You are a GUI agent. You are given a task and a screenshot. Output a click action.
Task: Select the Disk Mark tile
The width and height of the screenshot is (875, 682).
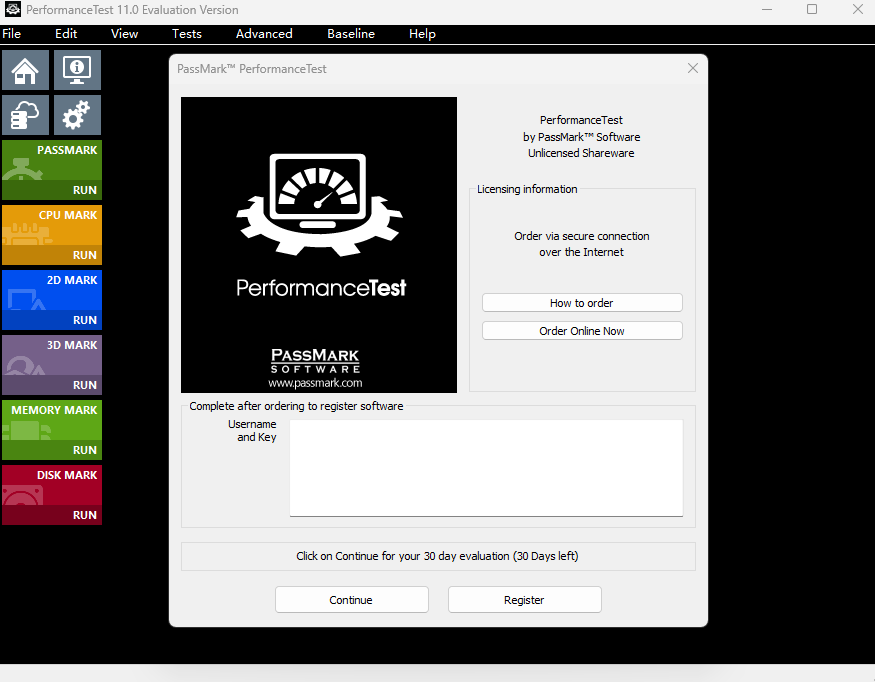pos(52,495)
